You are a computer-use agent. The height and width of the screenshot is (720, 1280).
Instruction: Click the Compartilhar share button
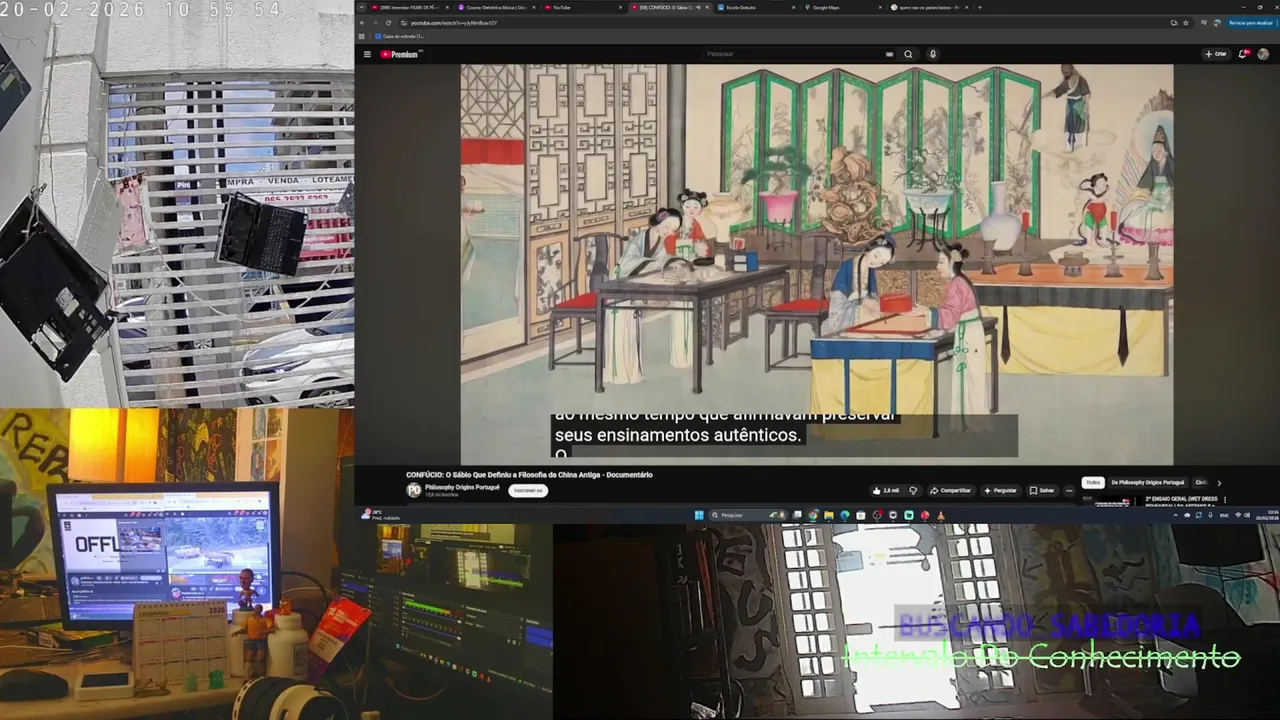[950, 490]
